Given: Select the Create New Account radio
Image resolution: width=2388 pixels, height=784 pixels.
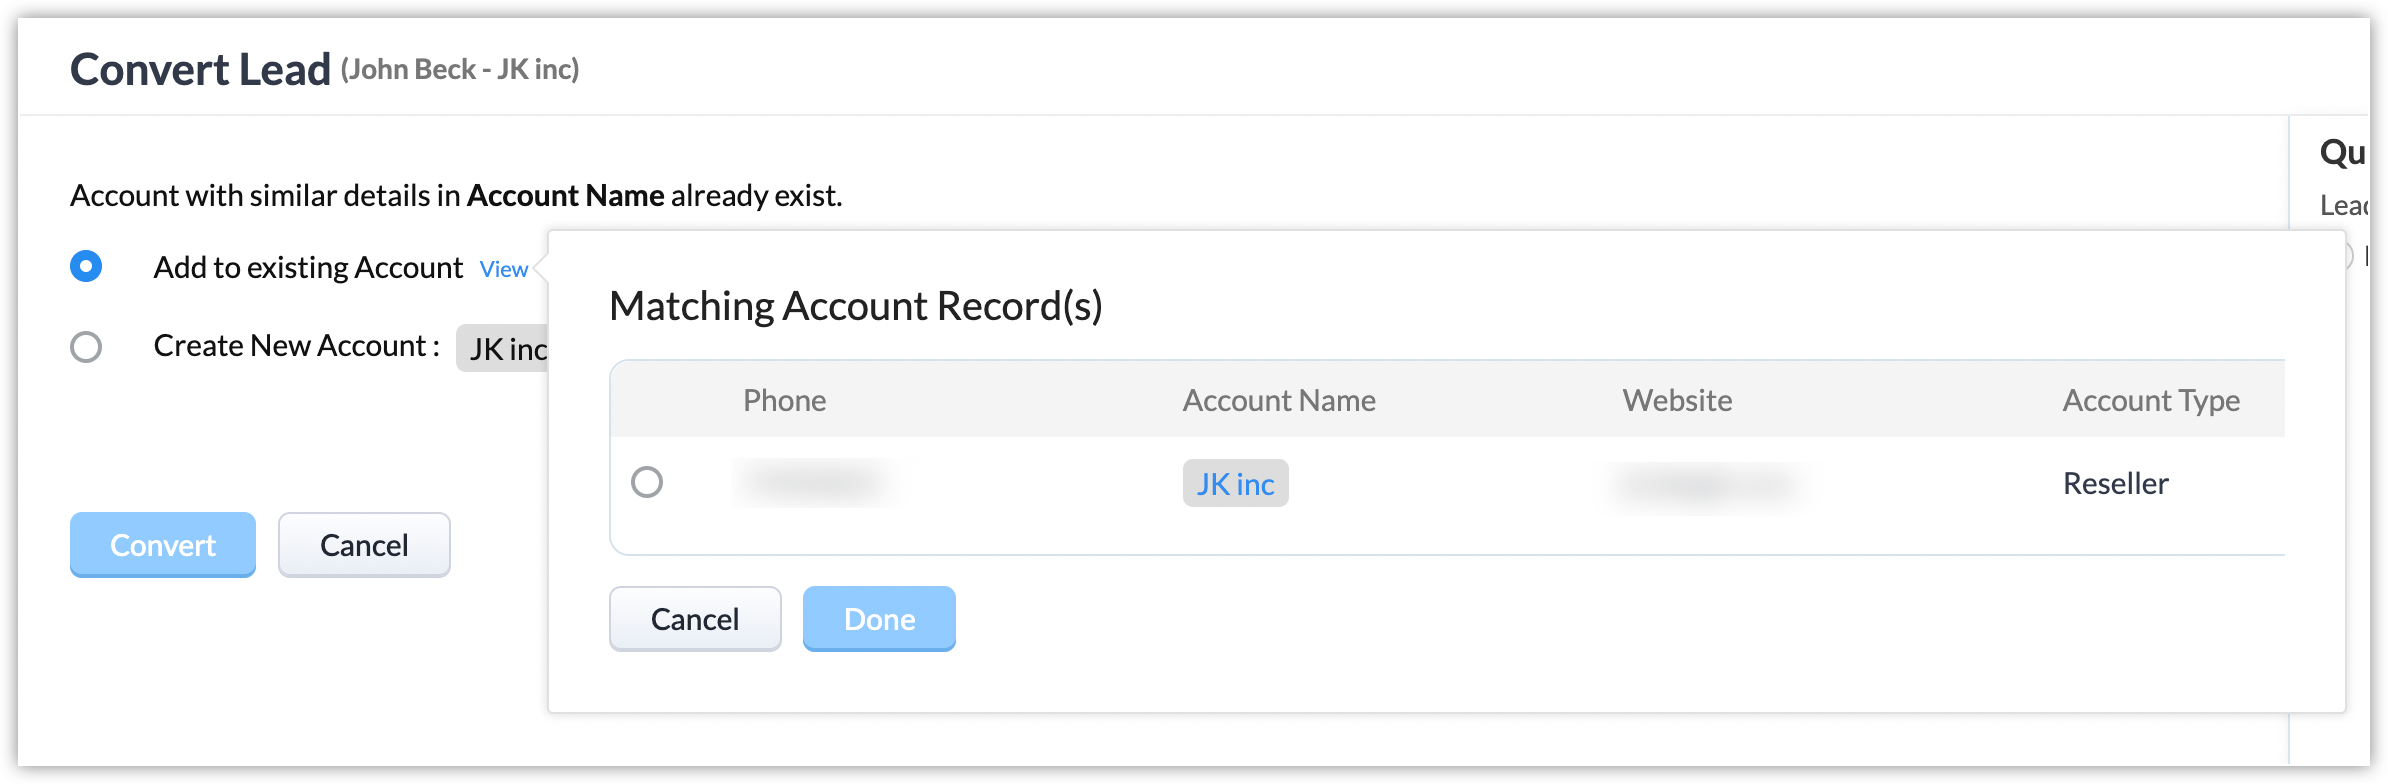Looking at the screenshot, I should point(86,347).
